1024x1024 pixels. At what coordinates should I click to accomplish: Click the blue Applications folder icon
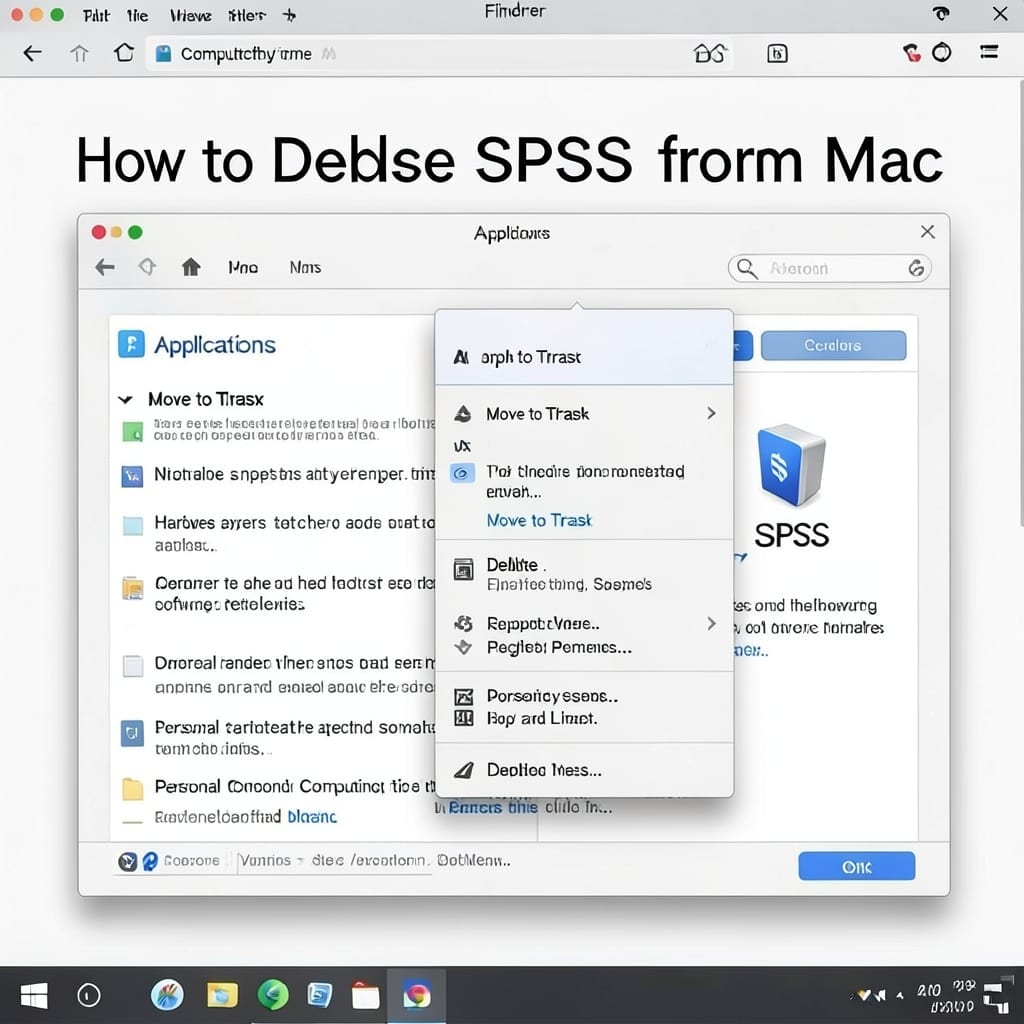(131, 344)
